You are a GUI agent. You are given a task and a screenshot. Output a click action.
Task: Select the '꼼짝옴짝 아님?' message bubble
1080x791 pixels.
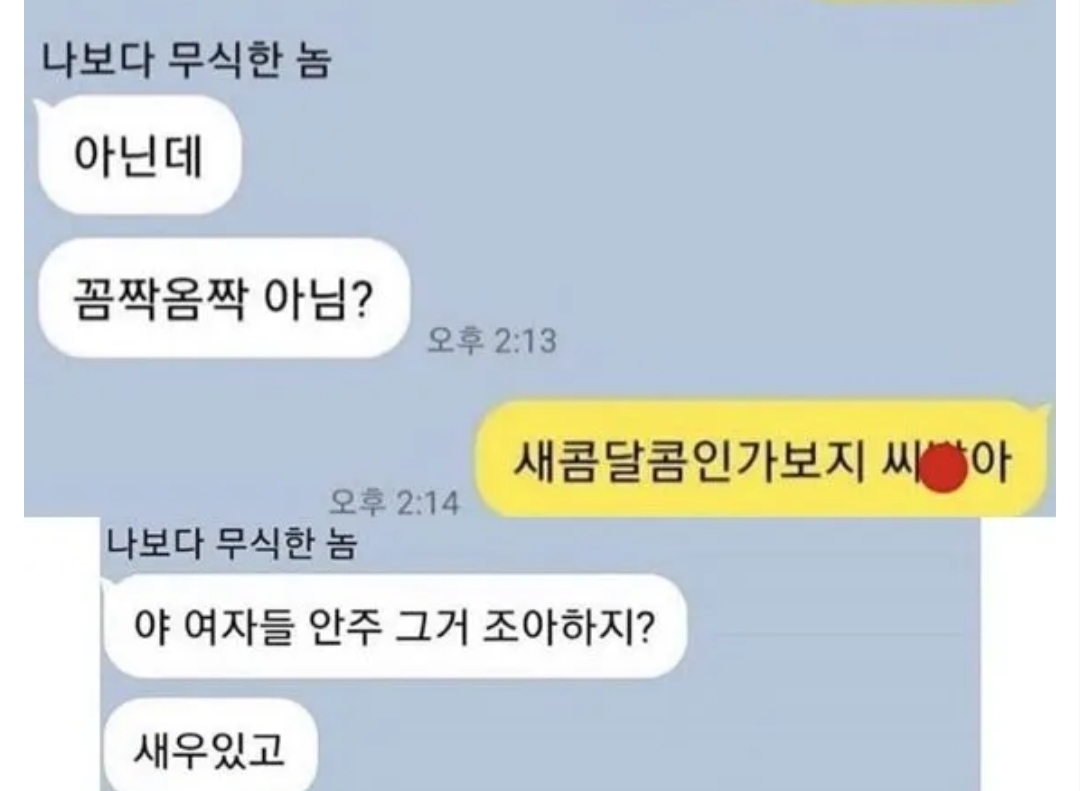click(x=223, y=298)
